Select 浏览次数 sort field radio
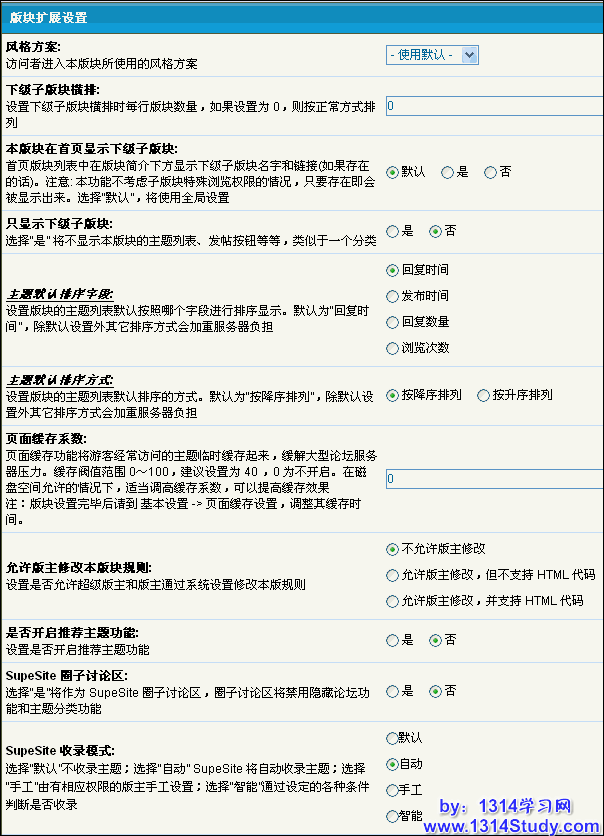Screen dimensions: 604x836 tap(393, 348)
